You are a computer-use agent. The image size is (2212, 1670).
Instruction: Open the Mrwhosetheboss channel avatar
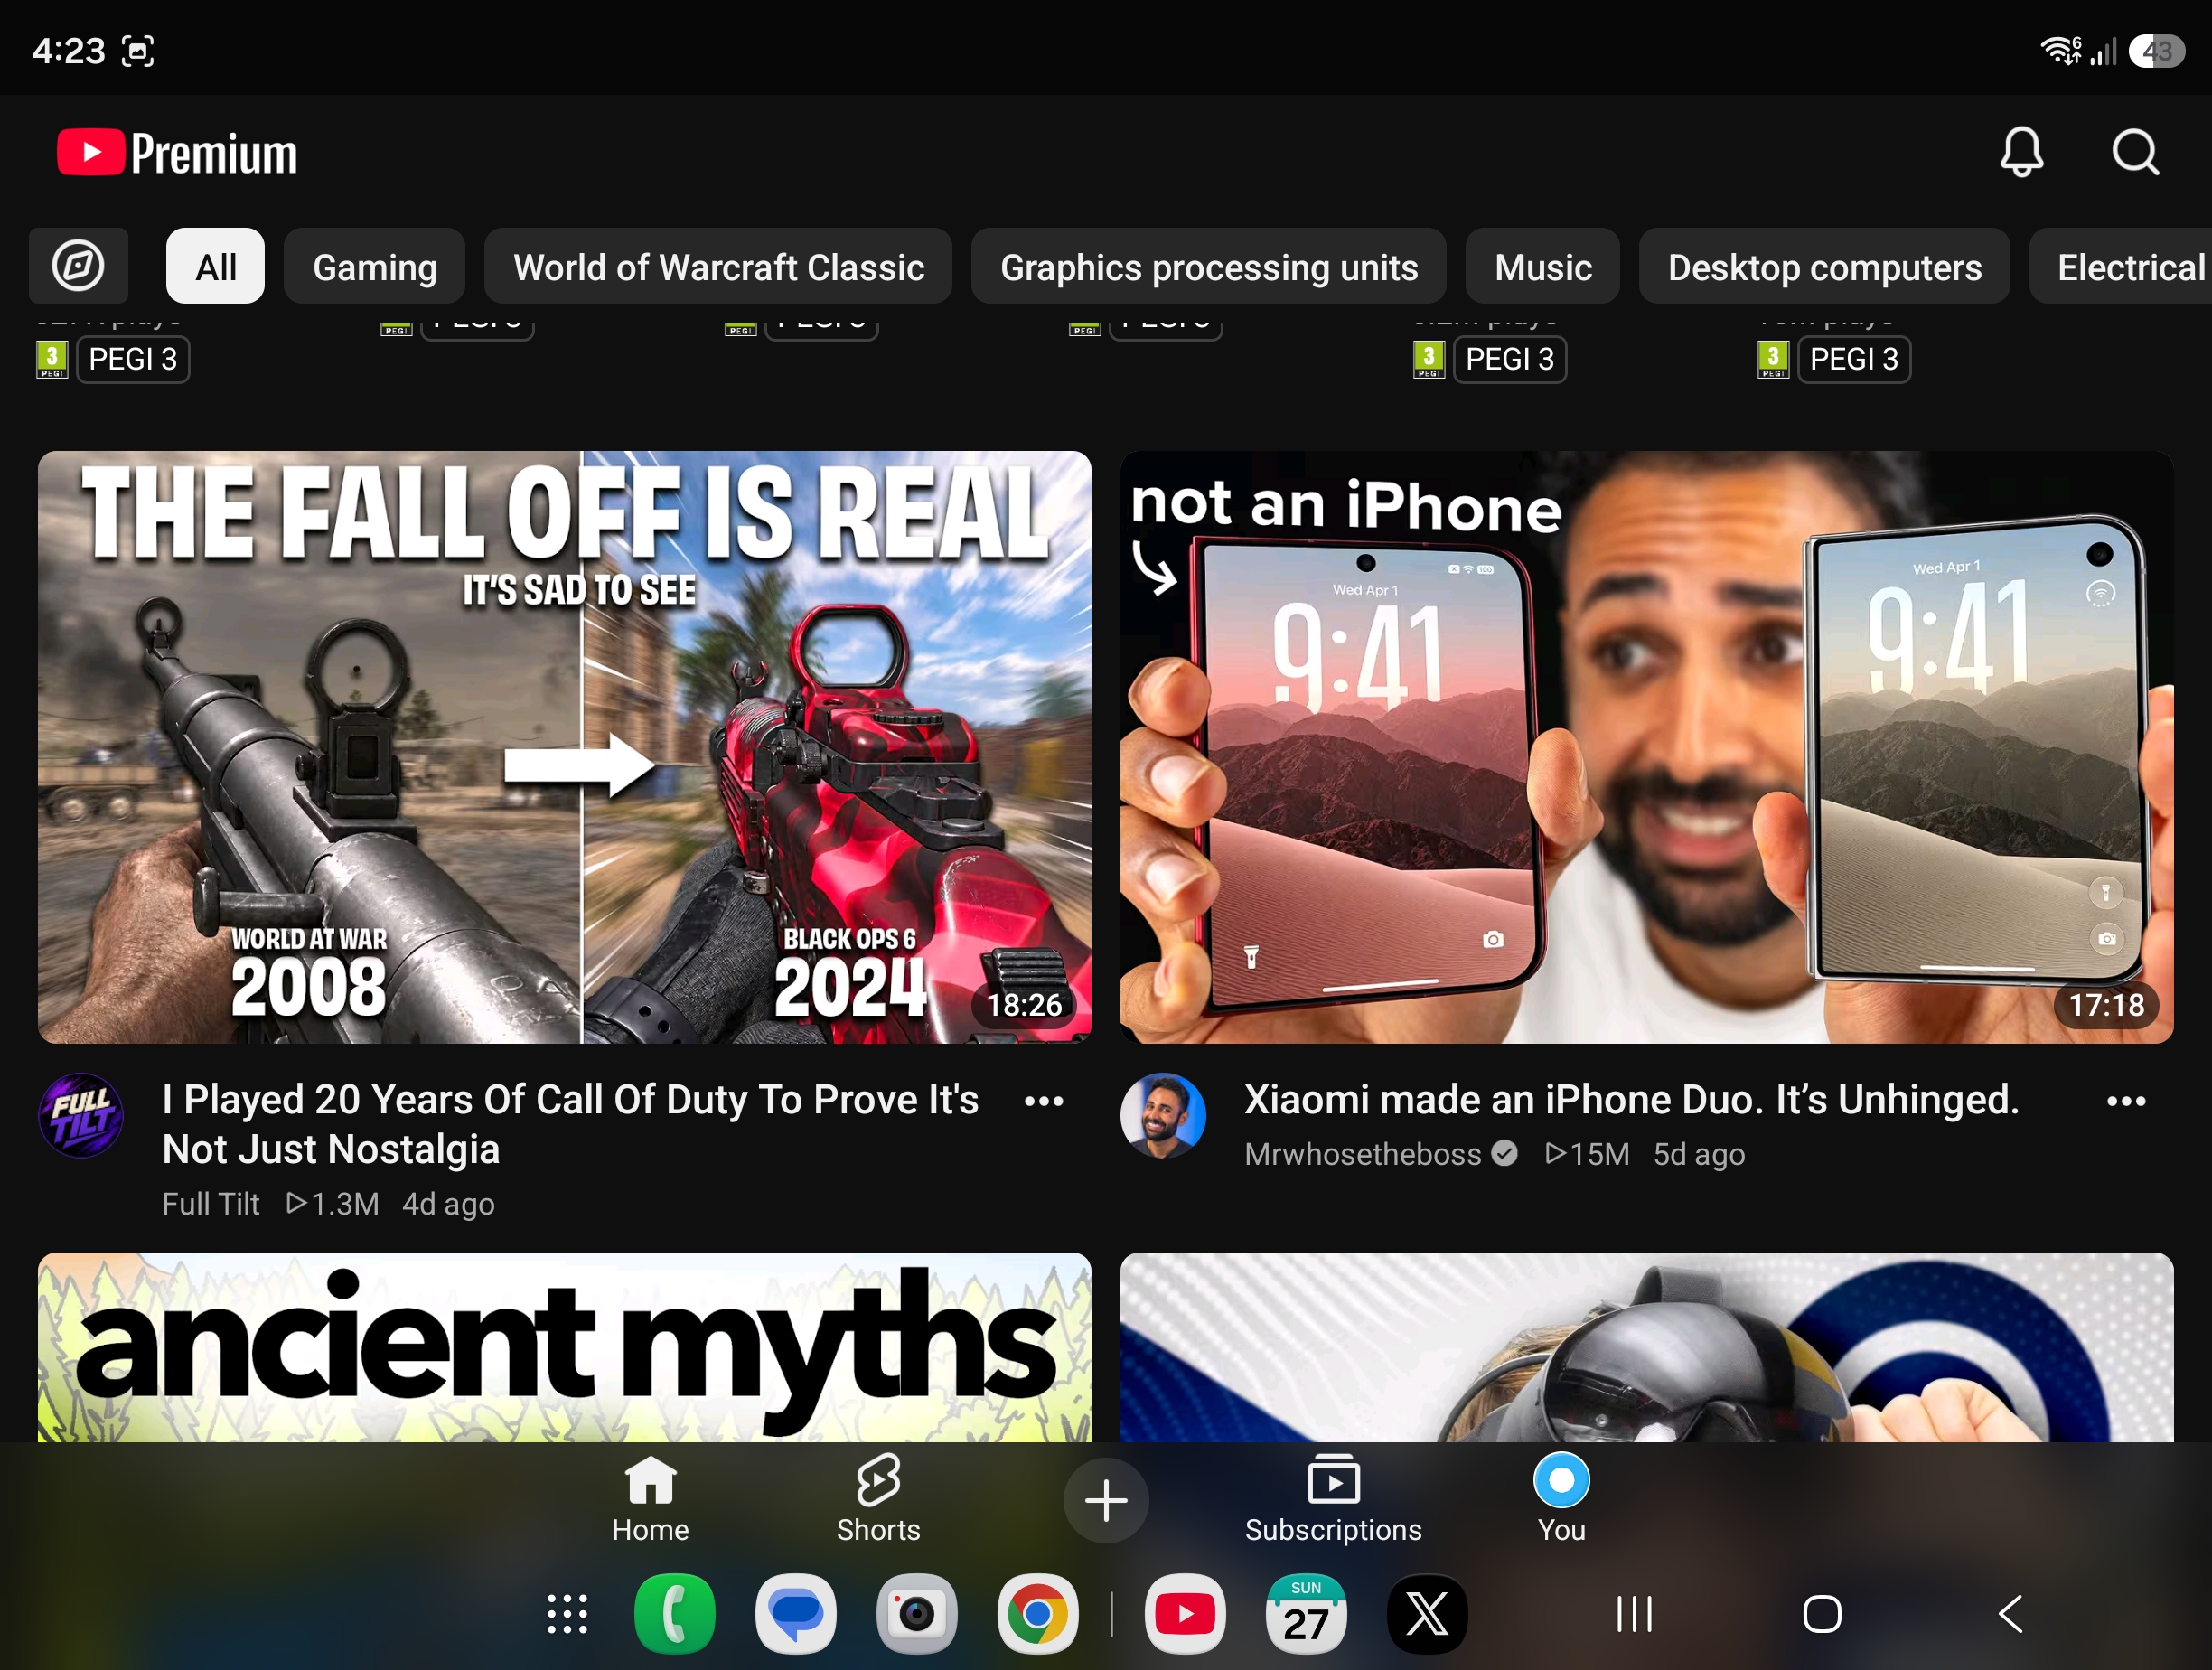(x=1163, y=1115)
